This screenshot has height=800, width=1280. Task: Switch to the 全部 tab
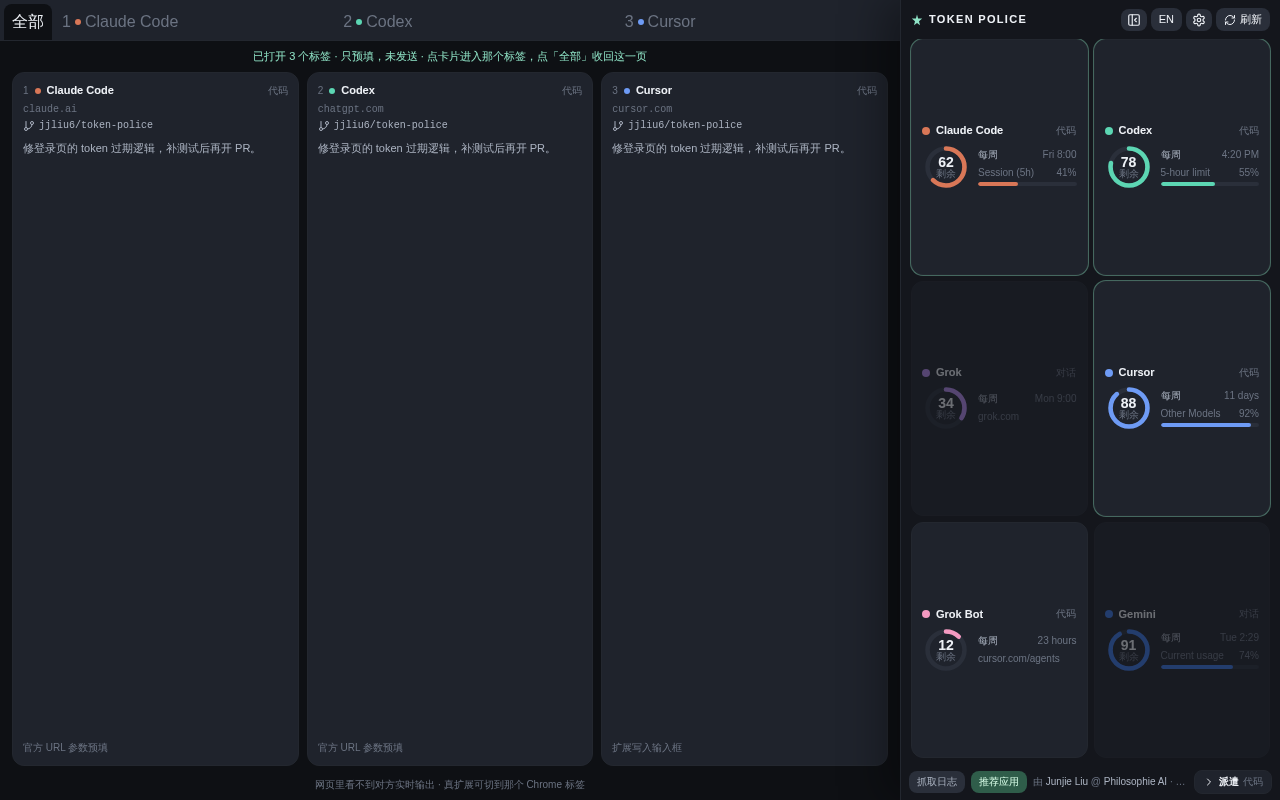tap(28, 22)
